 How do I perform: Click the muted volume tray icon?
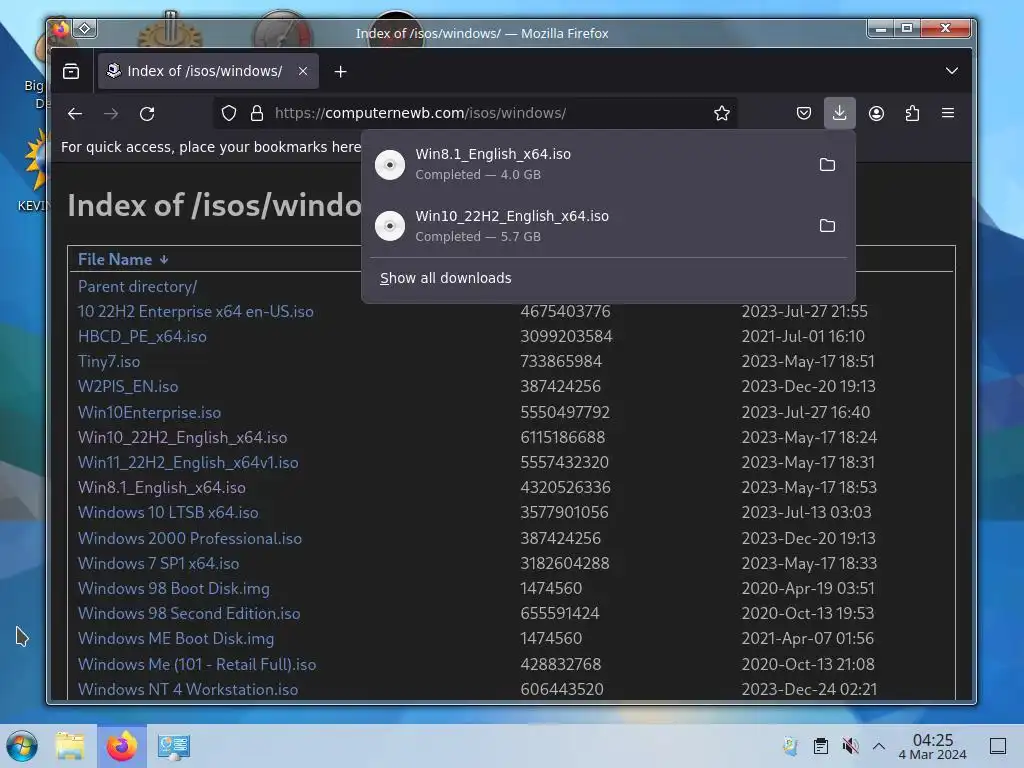click(x=850, y=746)
